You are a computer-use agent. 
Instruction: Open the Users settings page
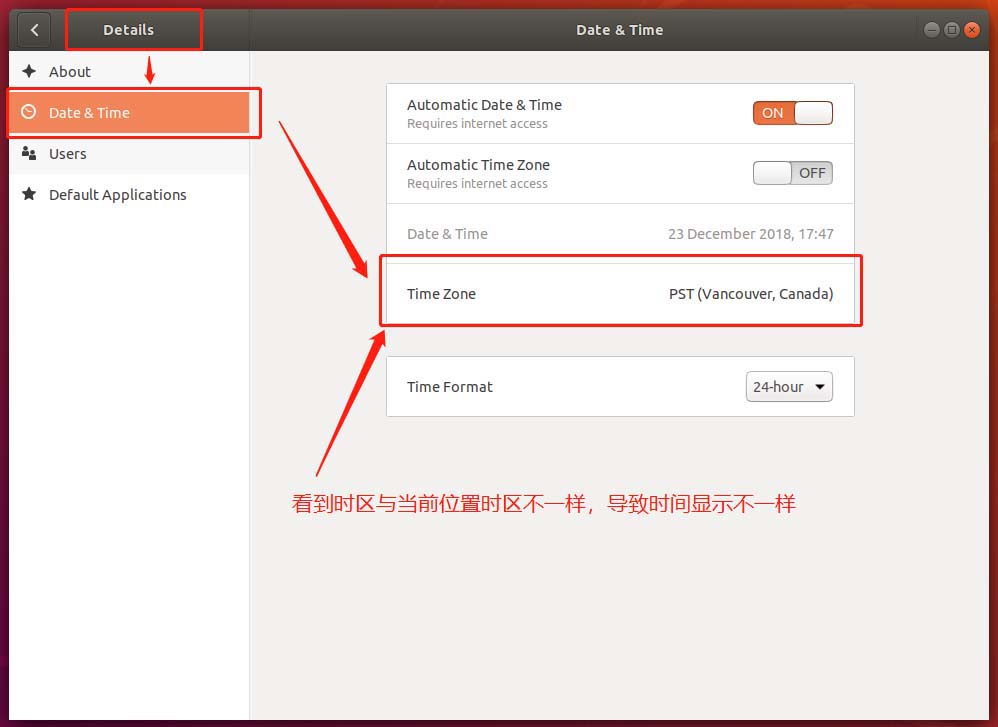pyautogui.click(x=67, y=153)
